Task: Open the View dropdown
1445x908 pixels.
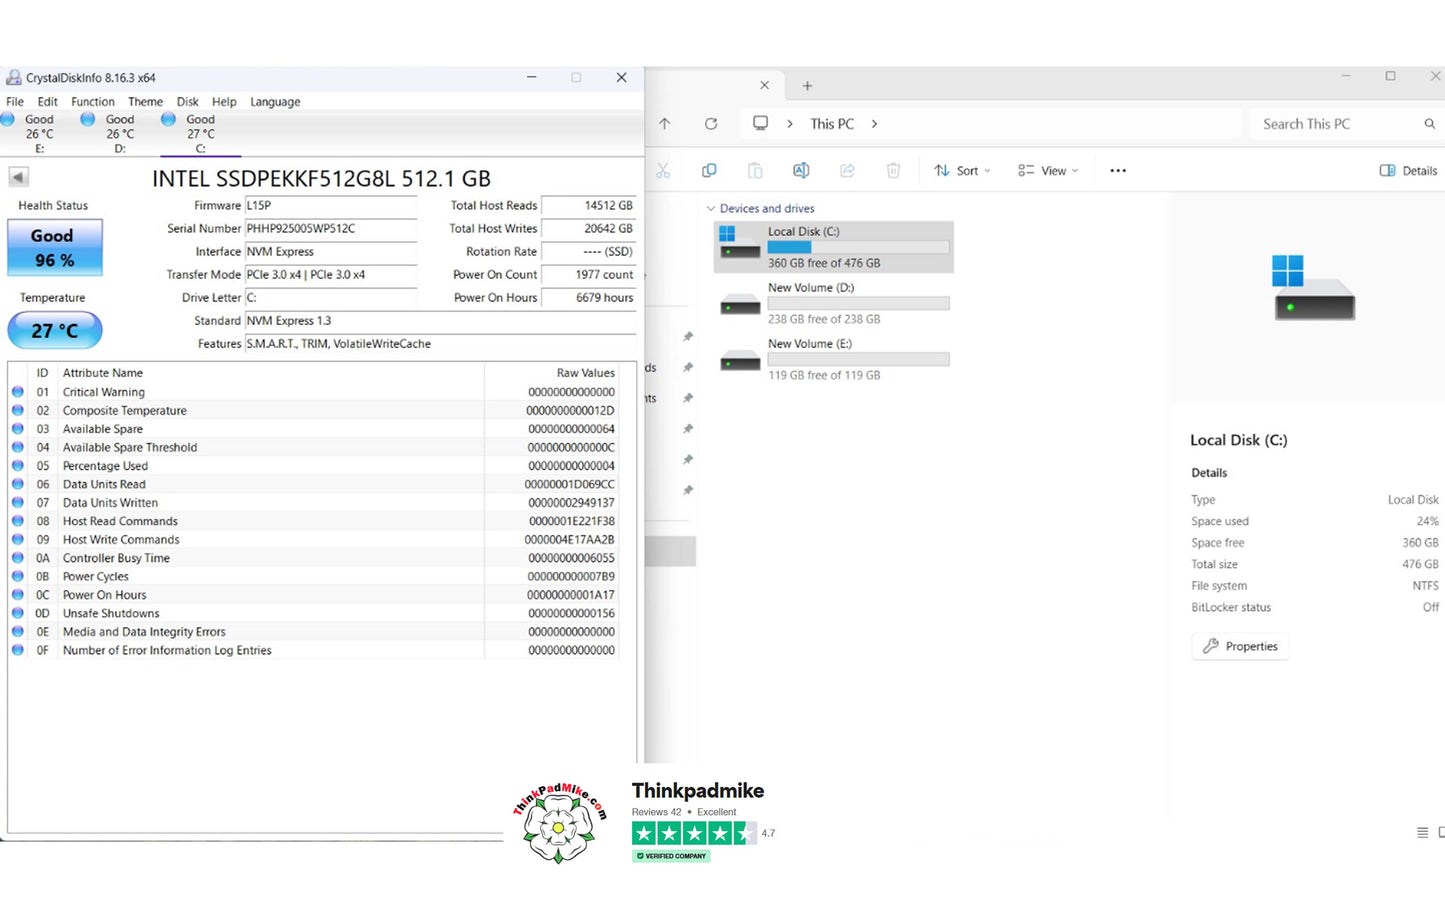Action: point(1048,171)
